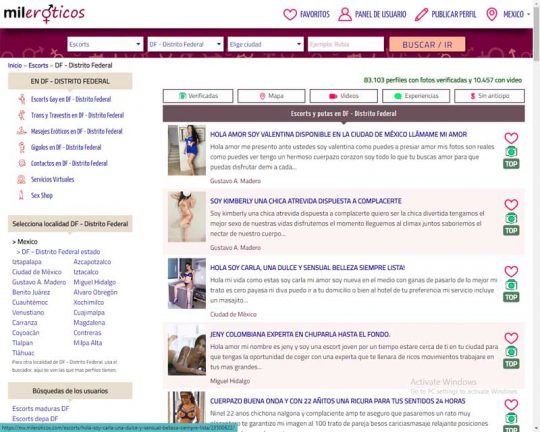Open Jeny Colombiana listing title link
This screenshot has width=540, height=432.
(300, 334)
